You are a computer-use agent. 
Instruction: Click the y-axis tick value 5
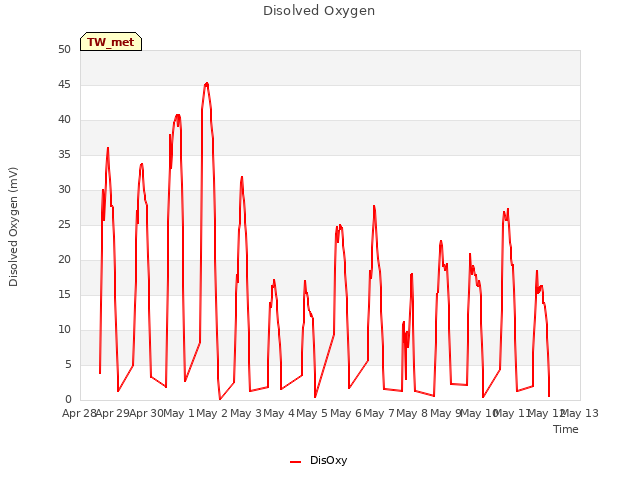tap(68, 364)
